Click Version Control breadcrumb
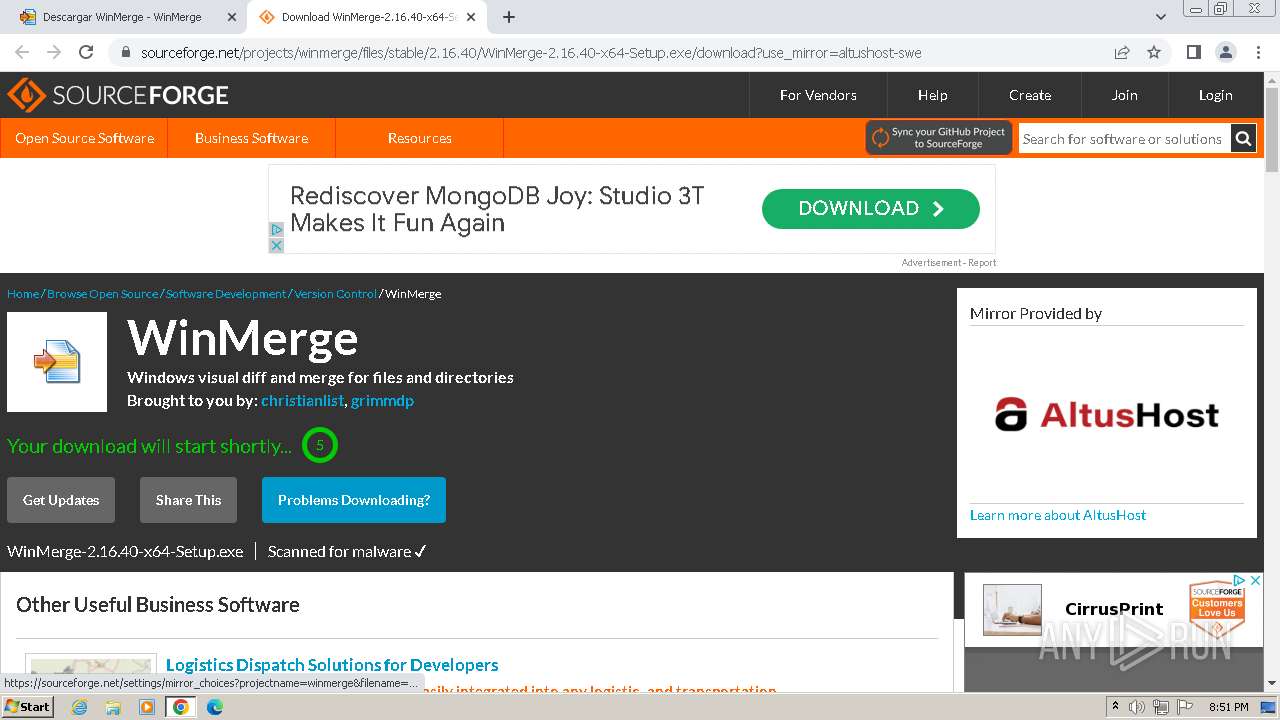Image resolution: width=1280 pixels, height=720 pixels. click(335, 293)
